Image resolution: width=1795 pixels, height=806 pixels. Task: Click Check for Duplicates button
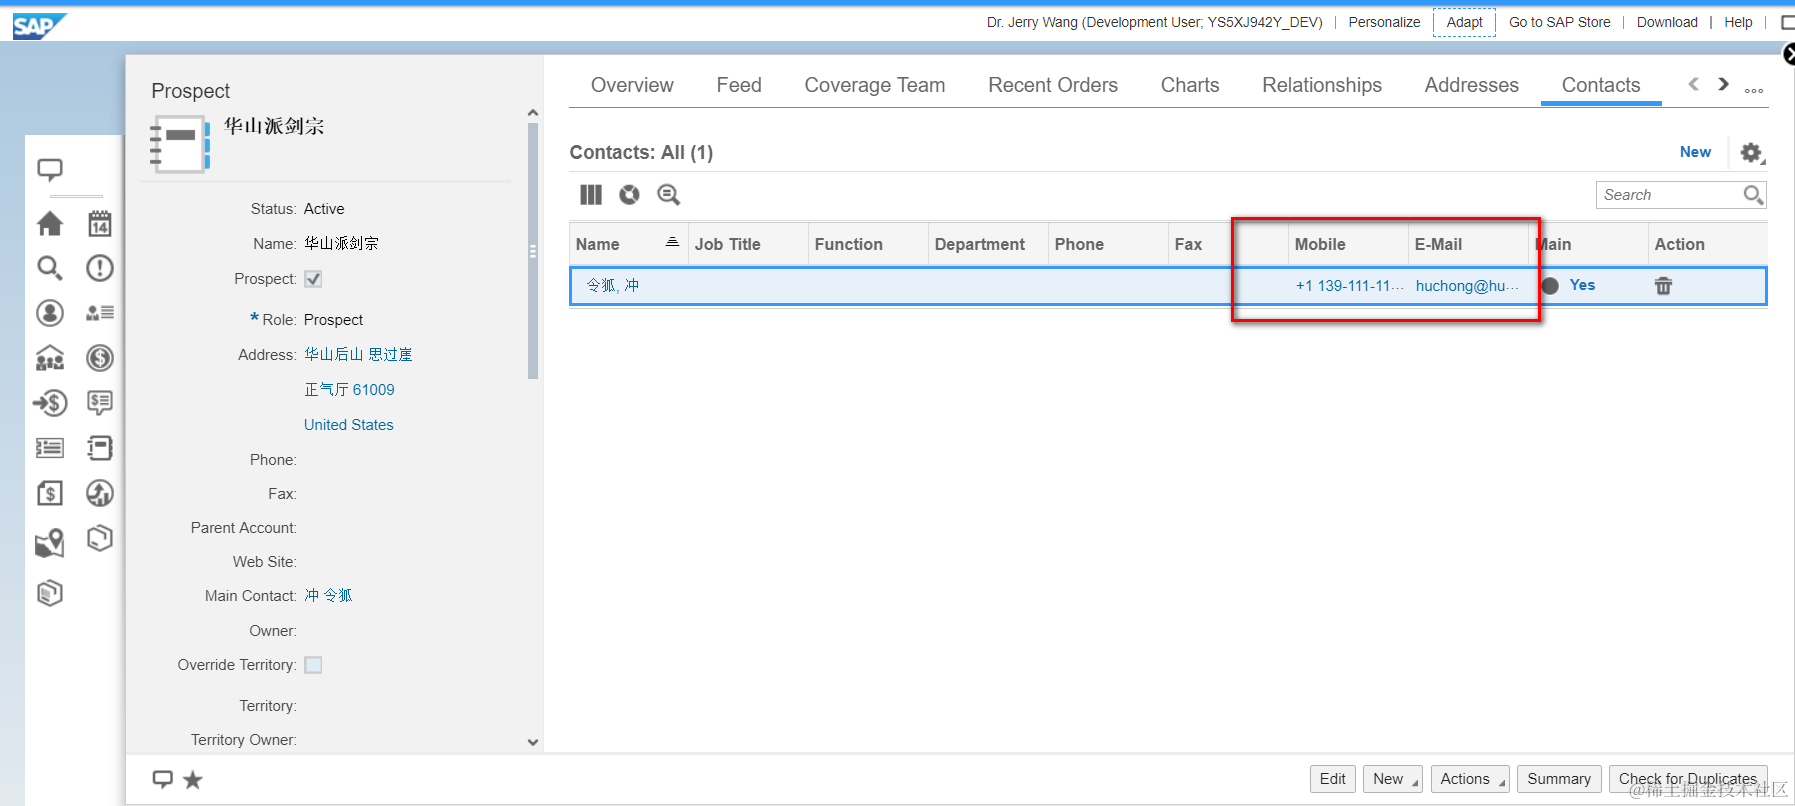click(x=1688, y=779)
